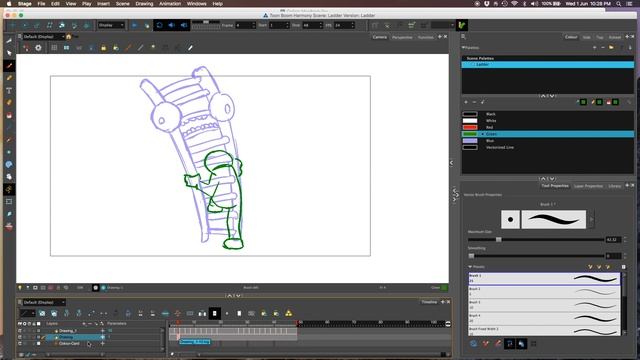Screen dimensions: 640x360
Task: Open the Display dropdown in top toolbar
Action: [111, 25]
